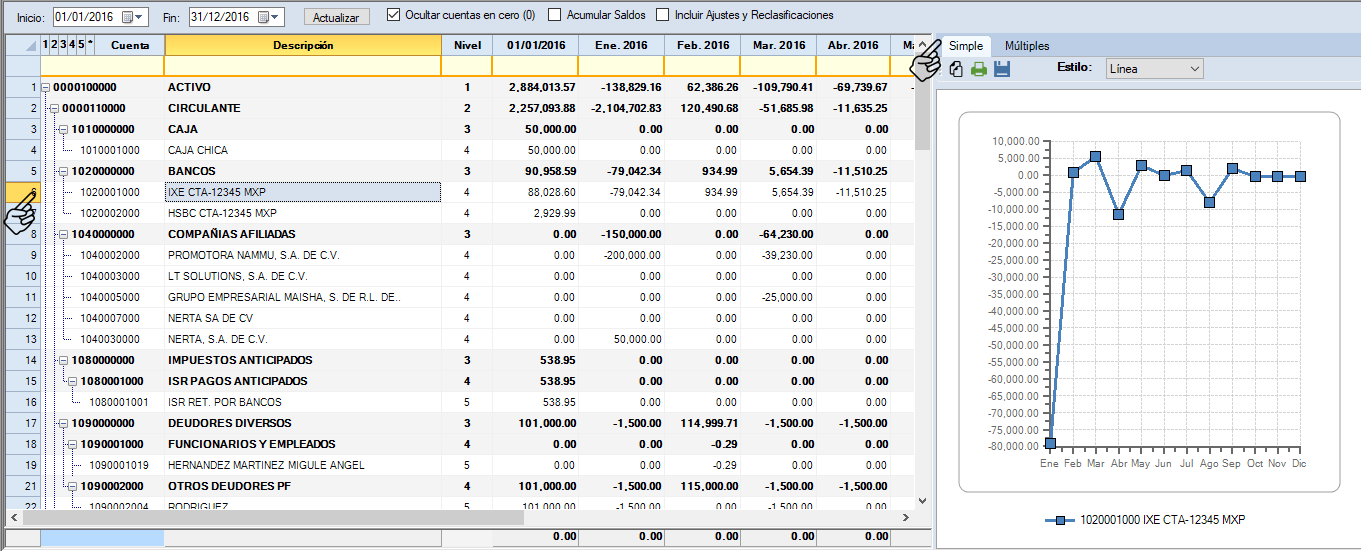Switch to the Múltiples chart tab
This screenshot has height=551, width=1361.
[x=1026, y=46]
